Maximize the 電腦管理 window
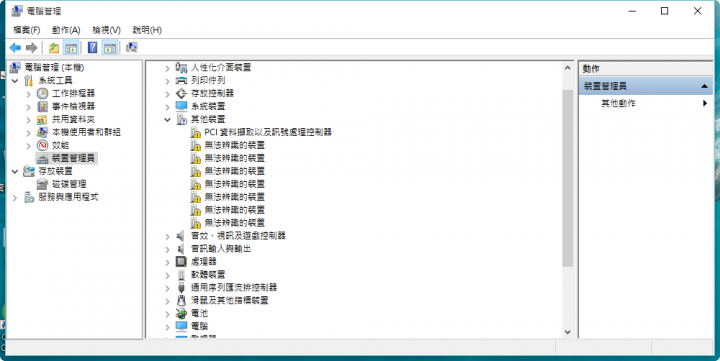Viewport: 720px width, 361px height. point(664,11)
